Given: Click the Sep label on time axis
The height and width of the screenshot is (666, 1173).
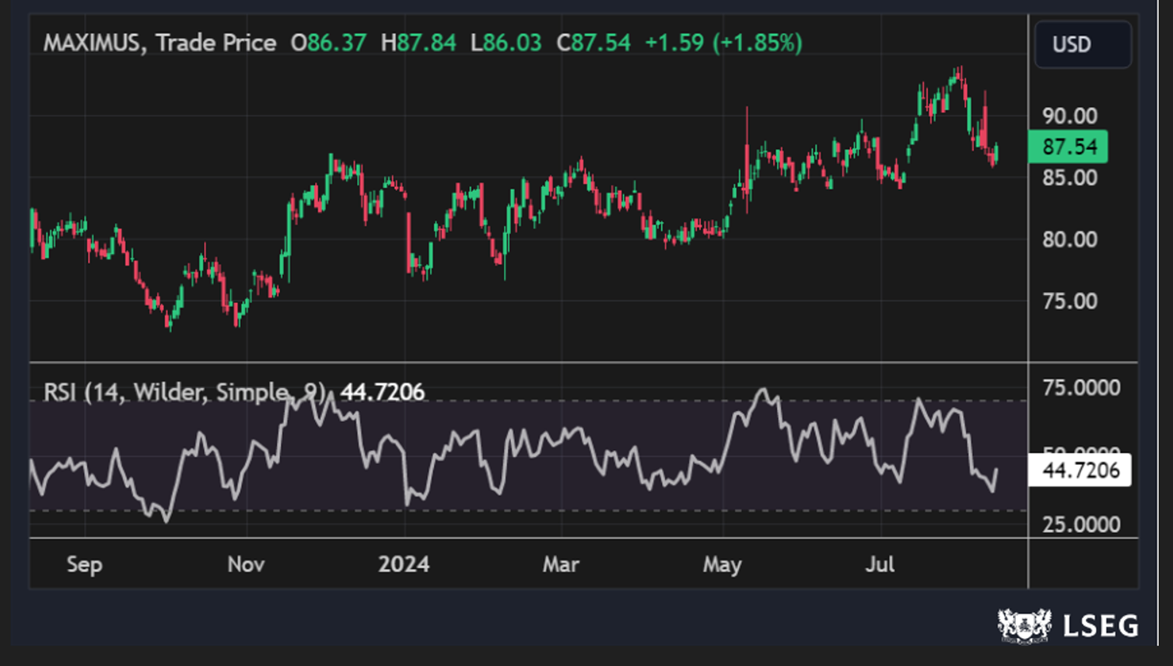Looking at the screenshot, I should click(85, 565).
